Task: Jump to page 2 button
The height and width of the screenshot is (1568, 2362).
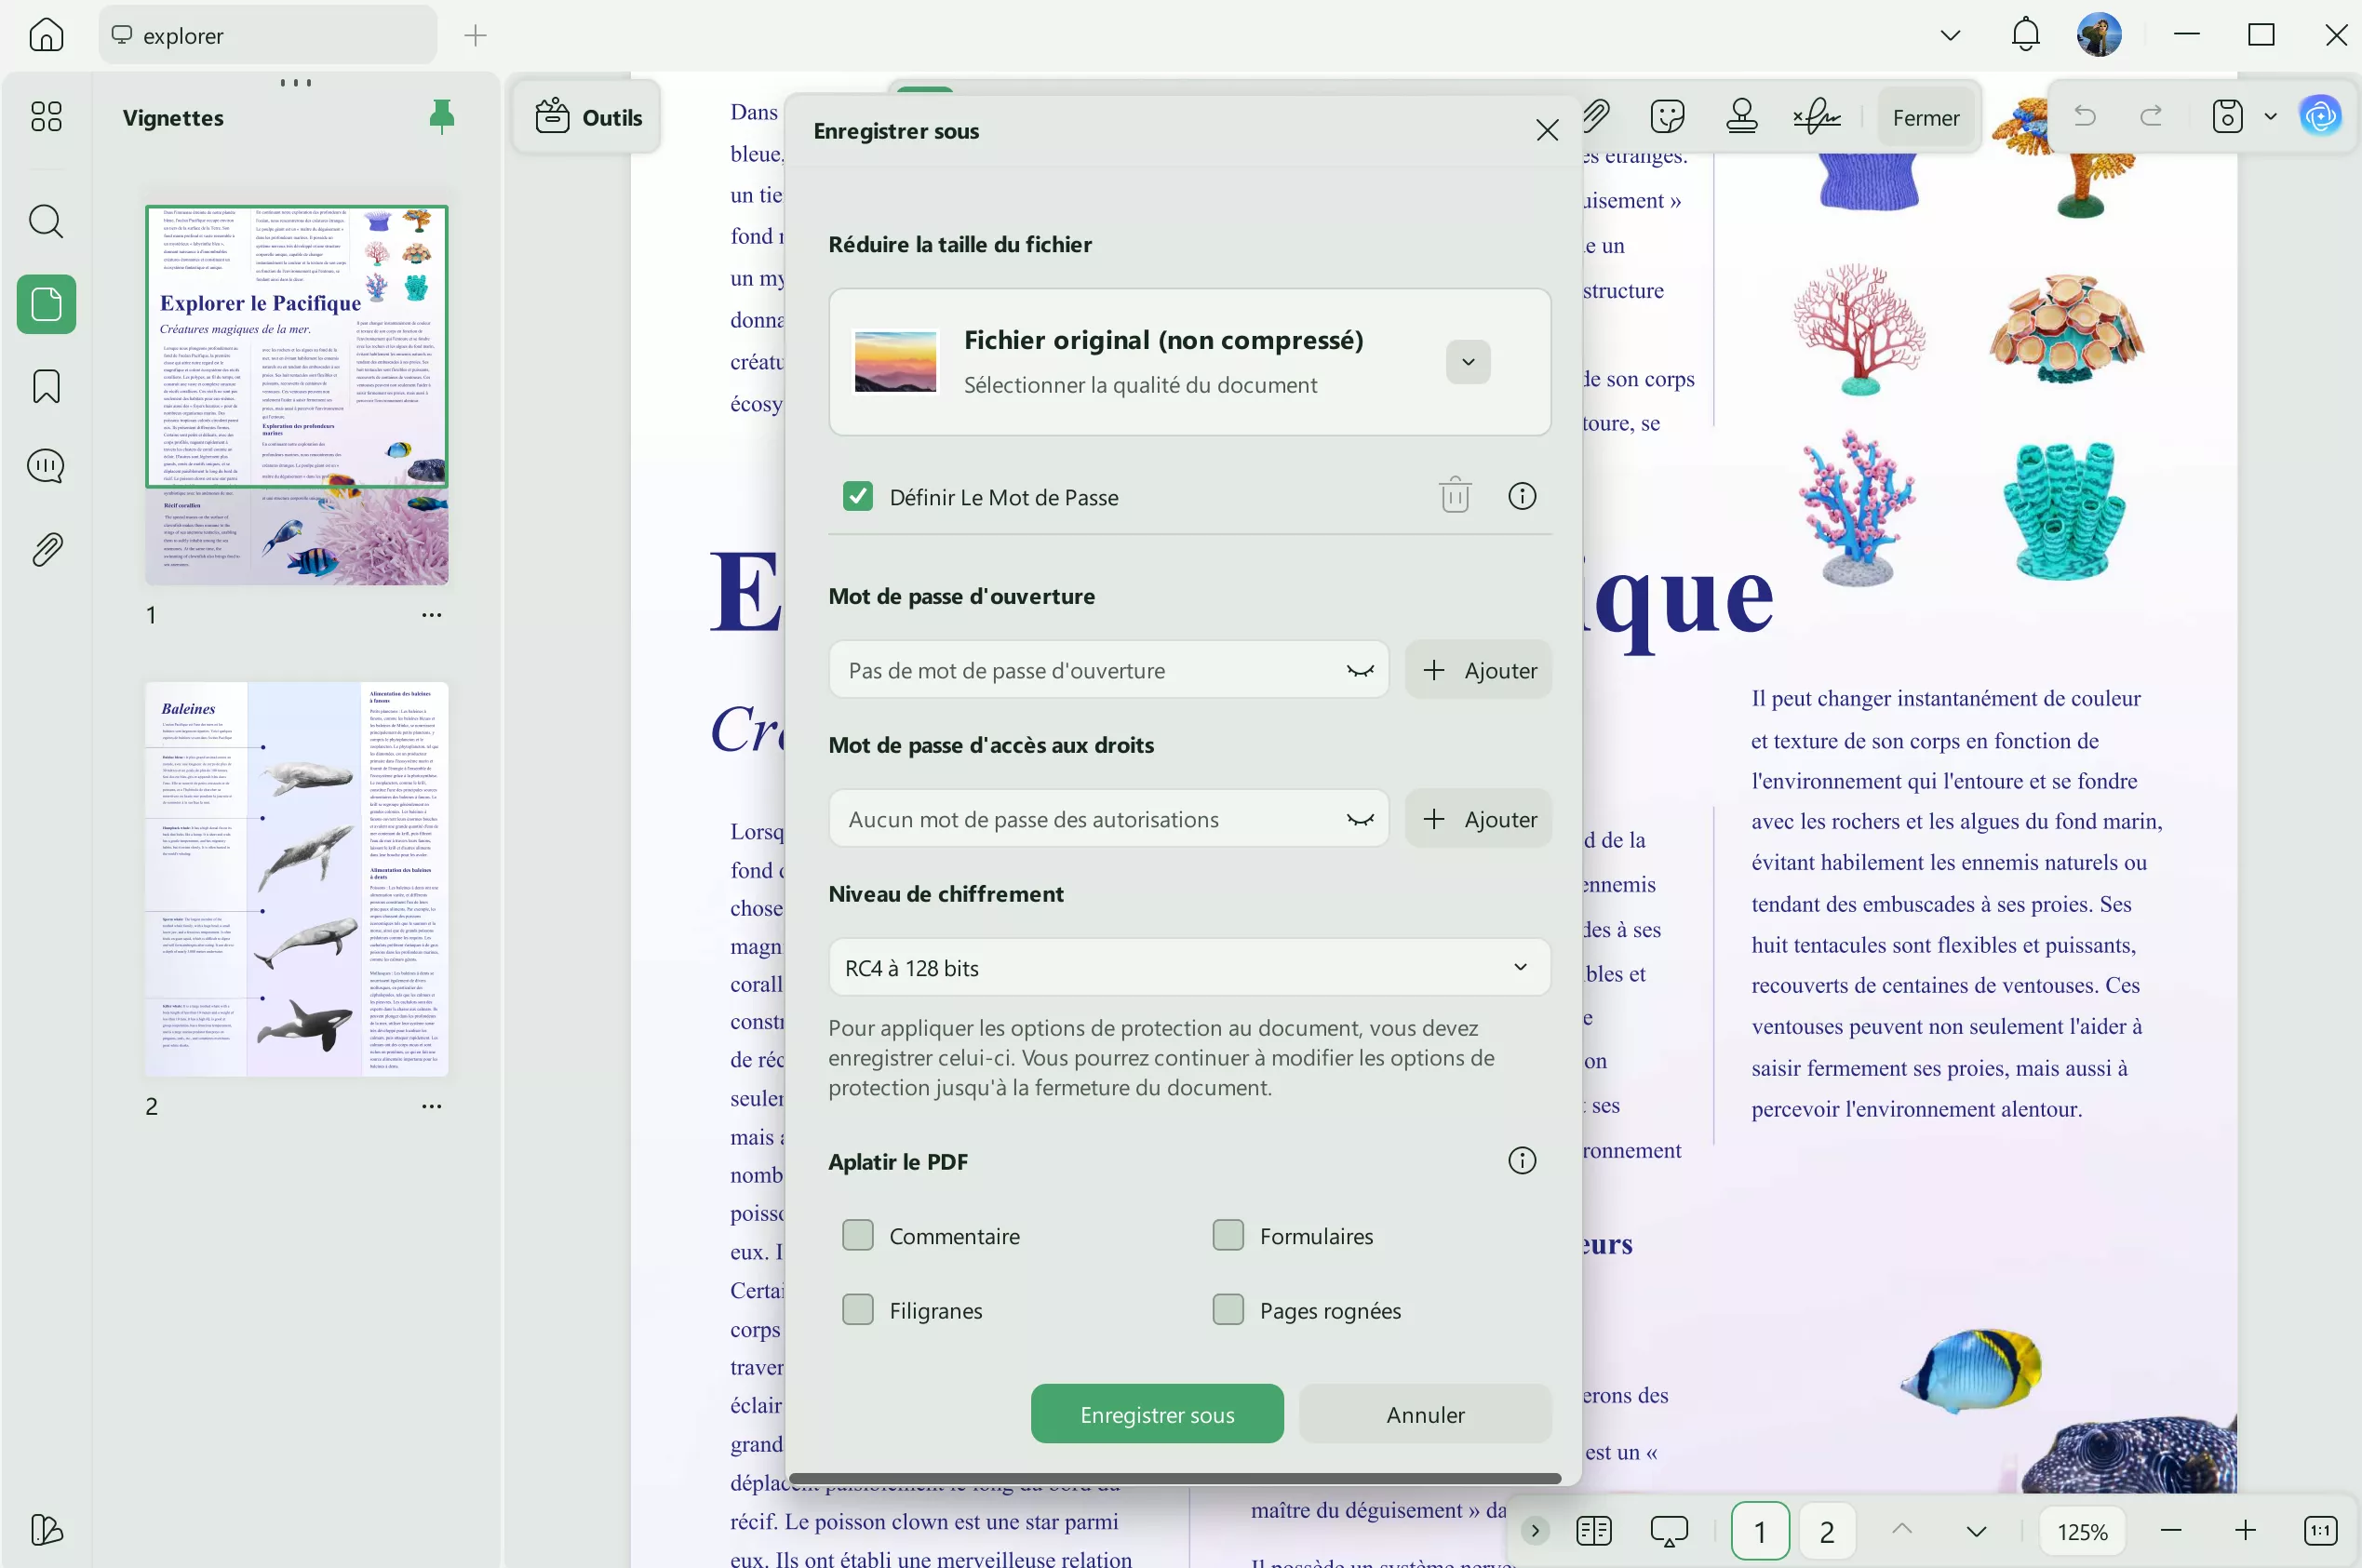Action: (x=1827, y=1531)
